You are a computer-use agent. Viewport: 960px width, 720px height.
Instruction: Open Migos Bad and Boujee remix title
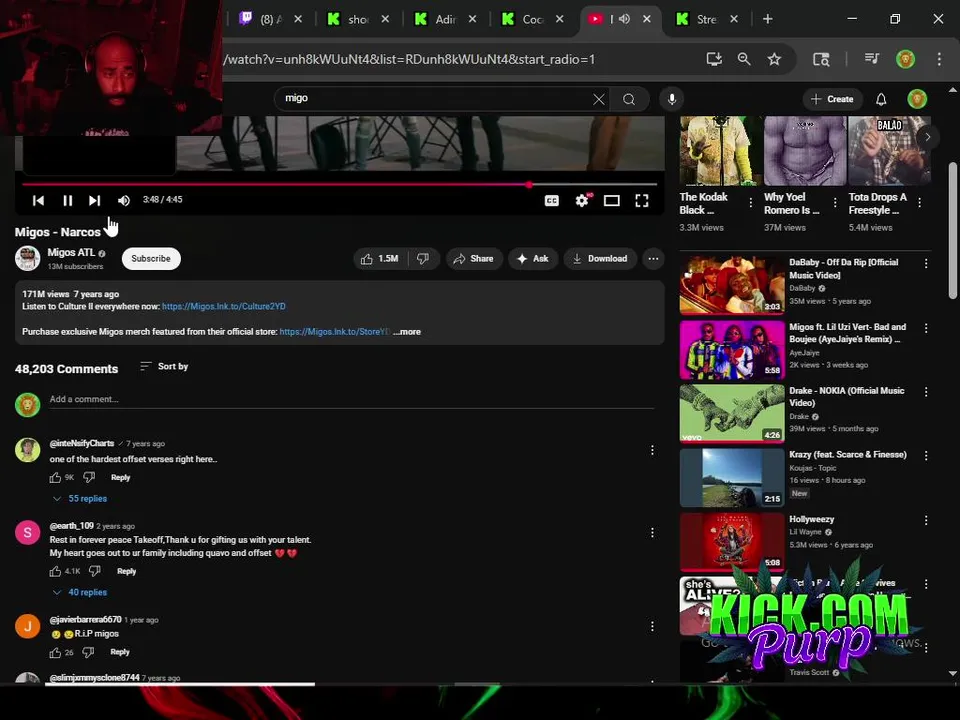(x=847, y=333)
